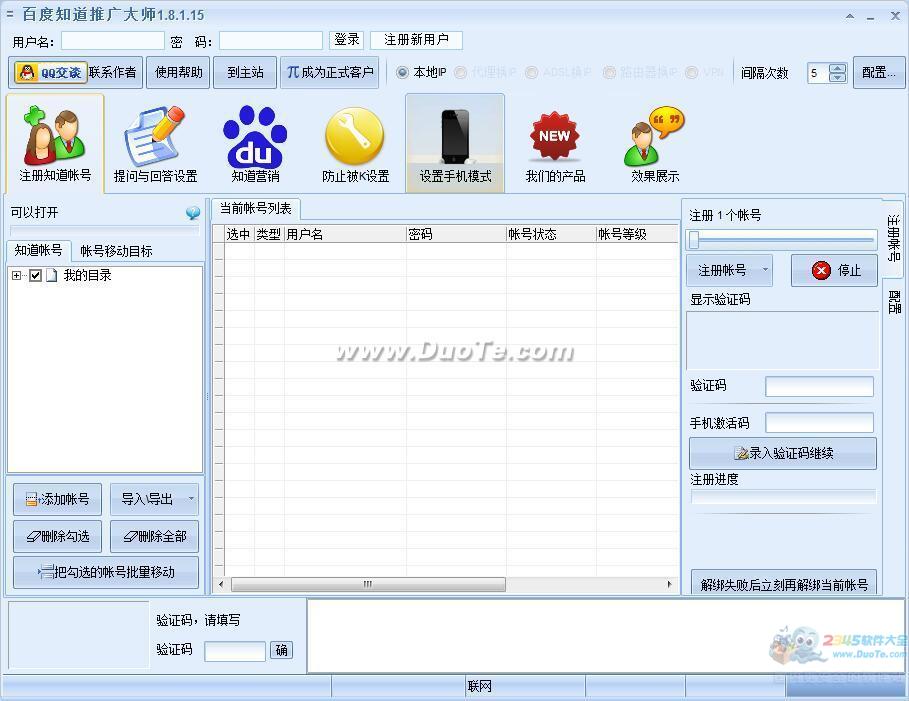
Task: Sort by 用户名 column header
Action: (345, 234)
